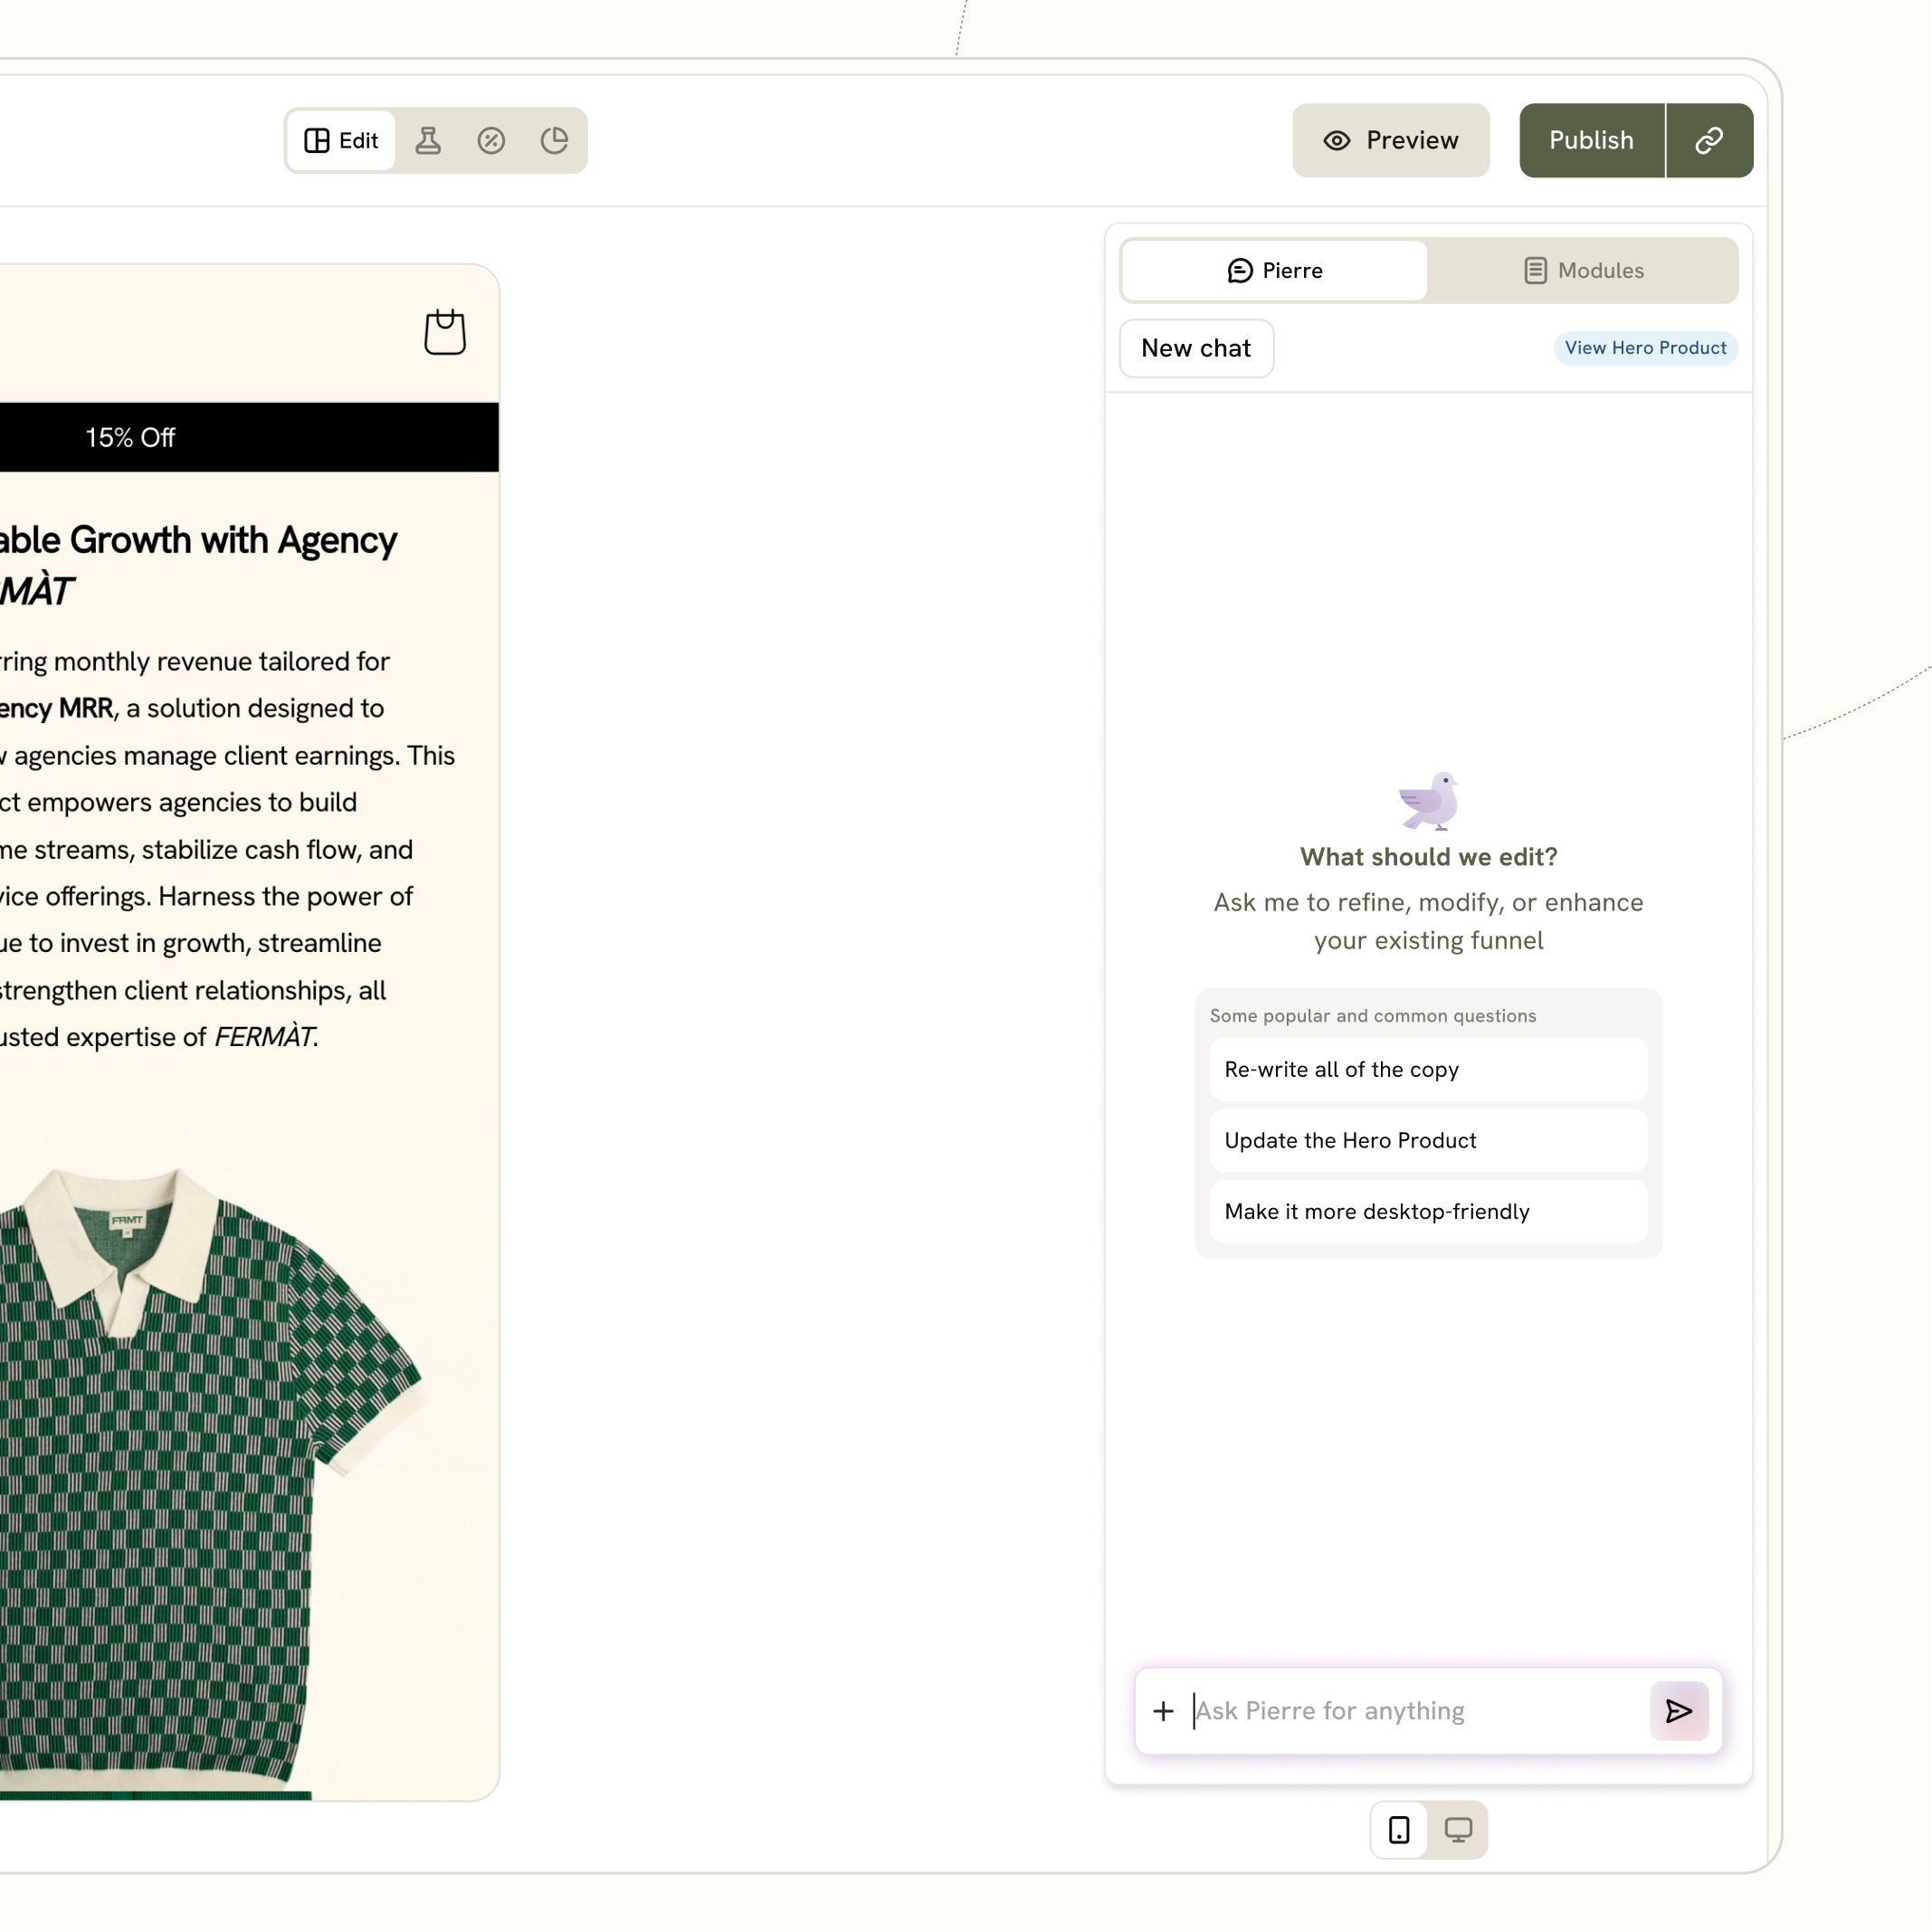Open the percent discount icon
Image resolution: width=1932 pixels, height=1932 pixels.
[491, 140]
